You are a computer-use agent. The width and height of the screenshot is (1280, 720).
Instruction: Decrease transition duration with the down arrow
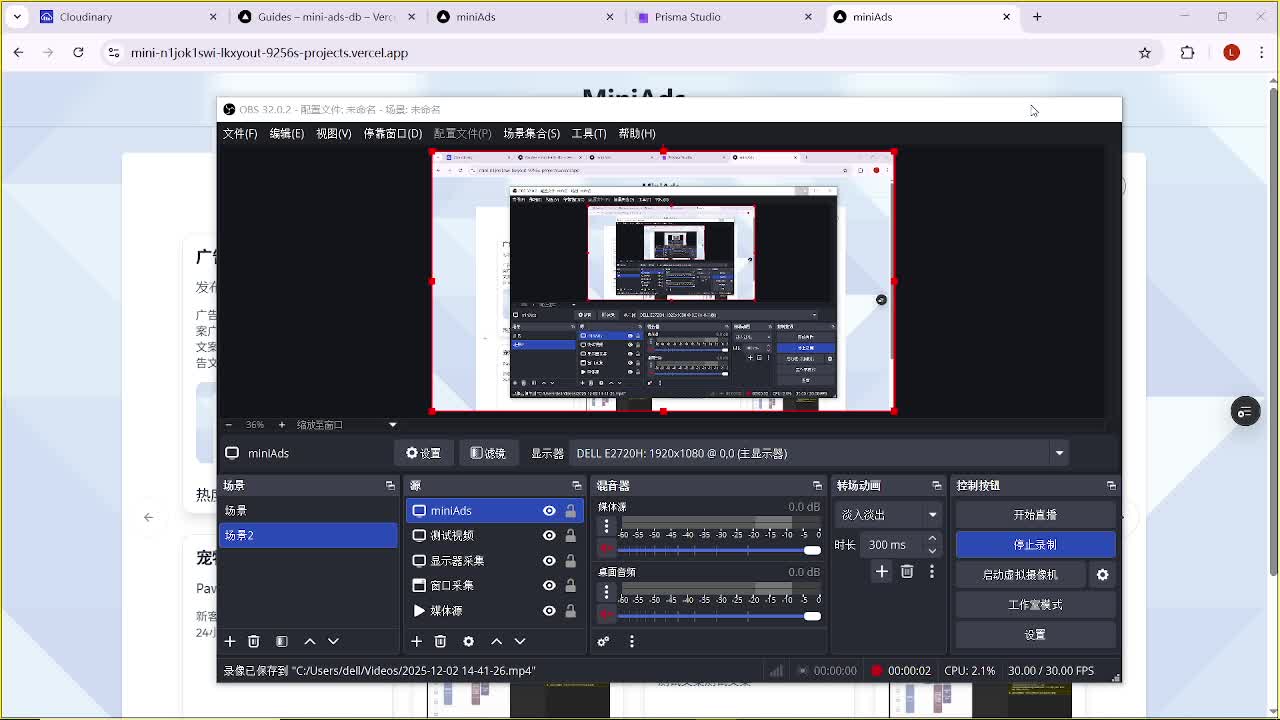(932, 551)
